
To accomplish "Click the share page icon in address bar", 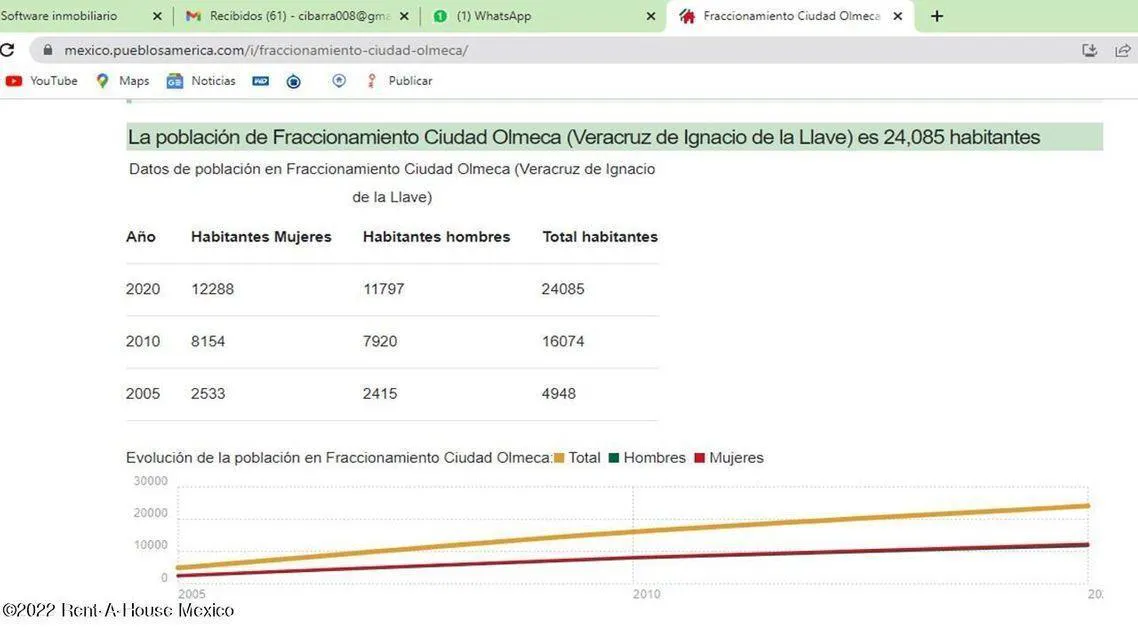I will click(1123, 50).
